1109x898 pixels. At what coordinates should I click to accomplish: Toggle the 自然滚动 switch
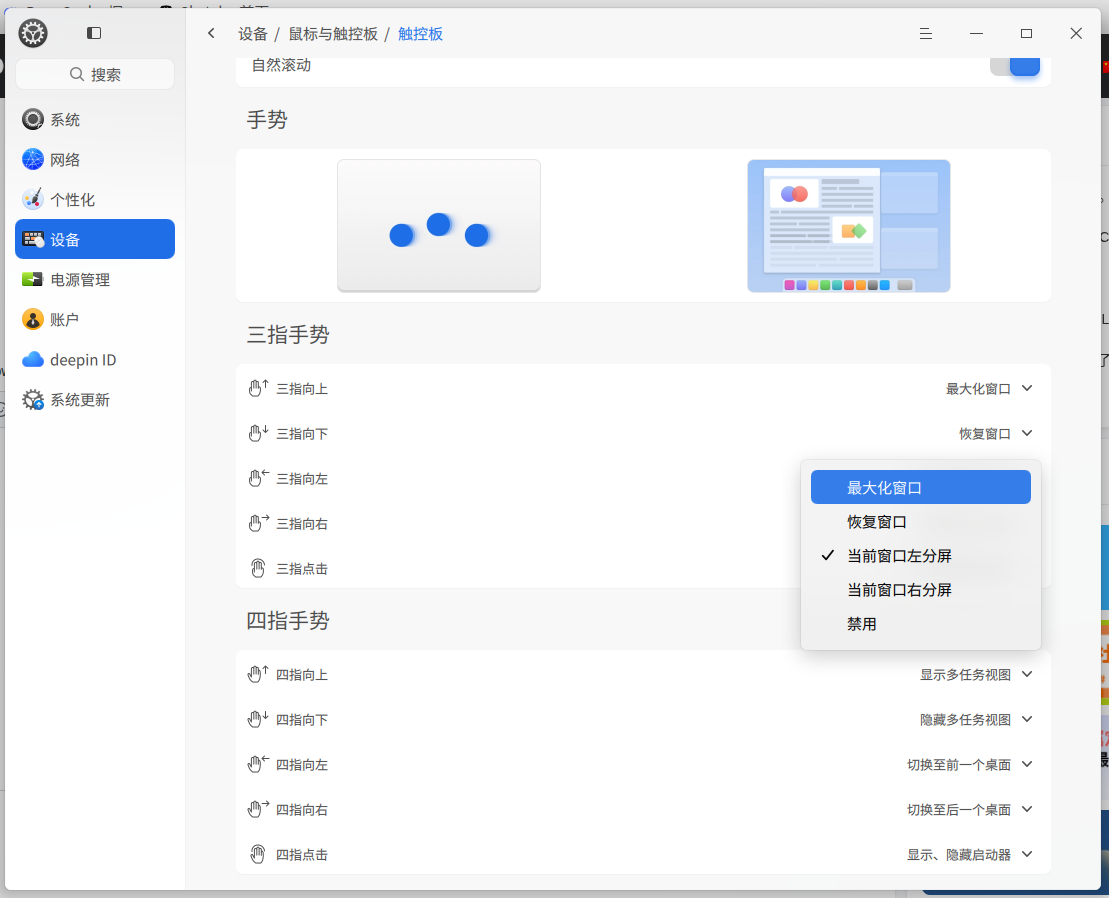click(1014, 66)
